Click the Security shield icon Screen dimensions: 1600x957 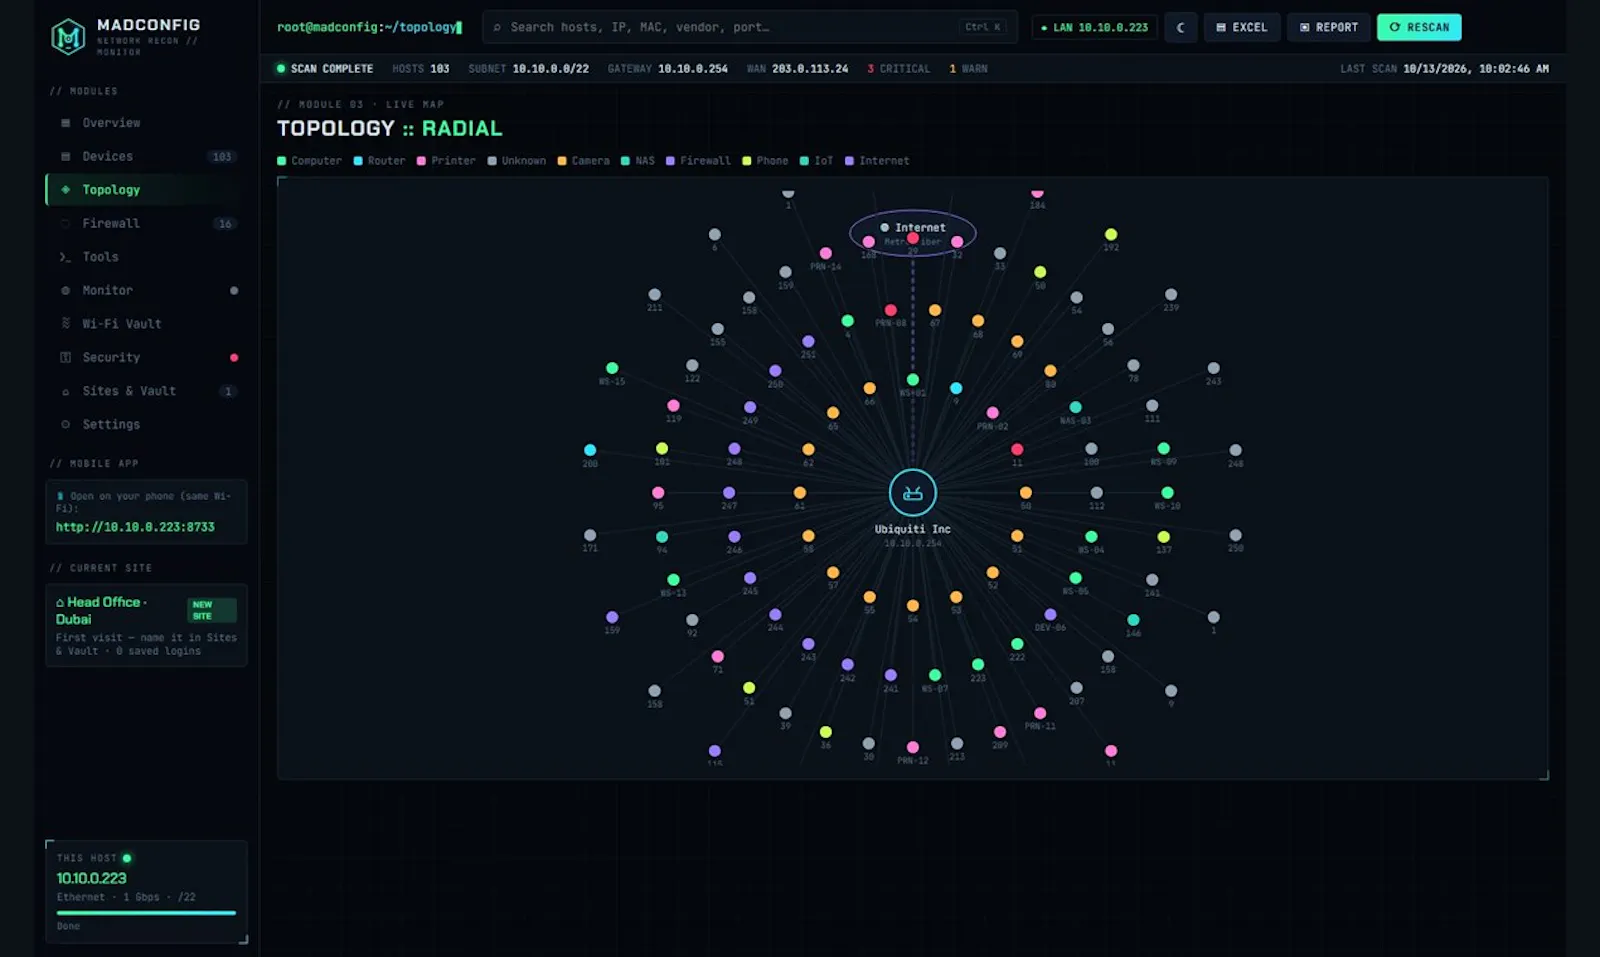coord(66,357)
